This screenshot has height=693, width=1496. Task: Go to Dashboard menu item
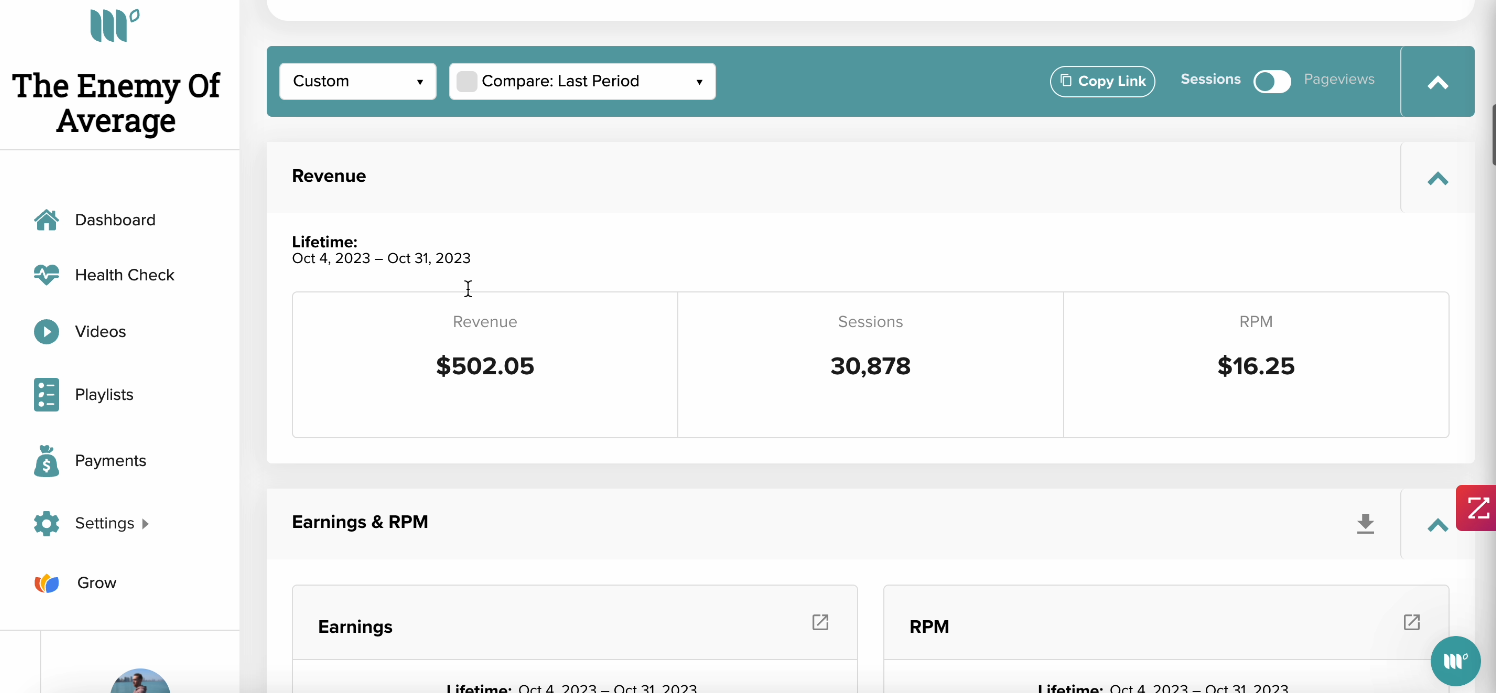pos(115,220)
